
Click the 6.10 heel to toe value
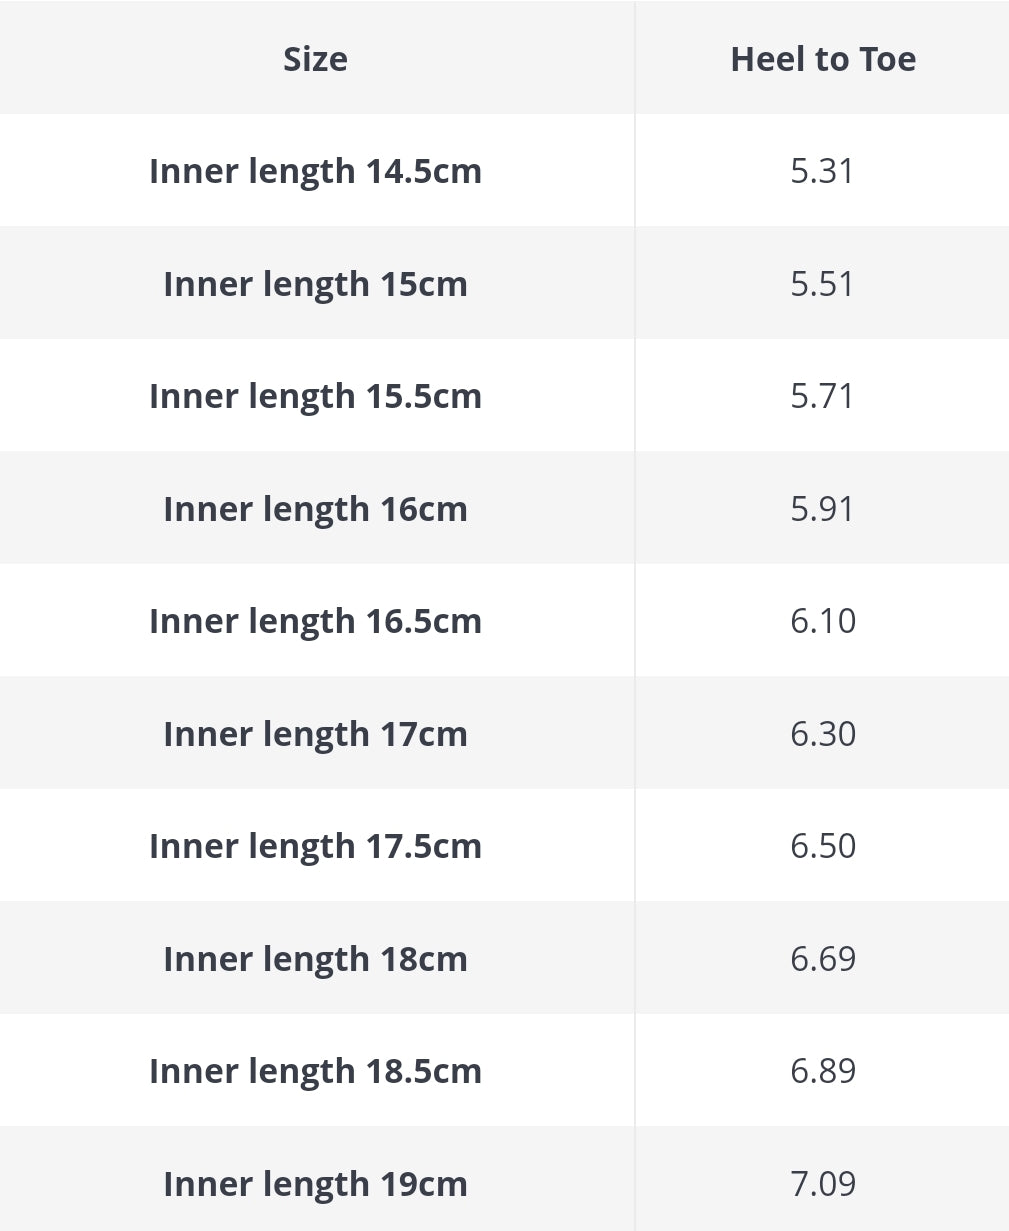[x=823, y=621]
